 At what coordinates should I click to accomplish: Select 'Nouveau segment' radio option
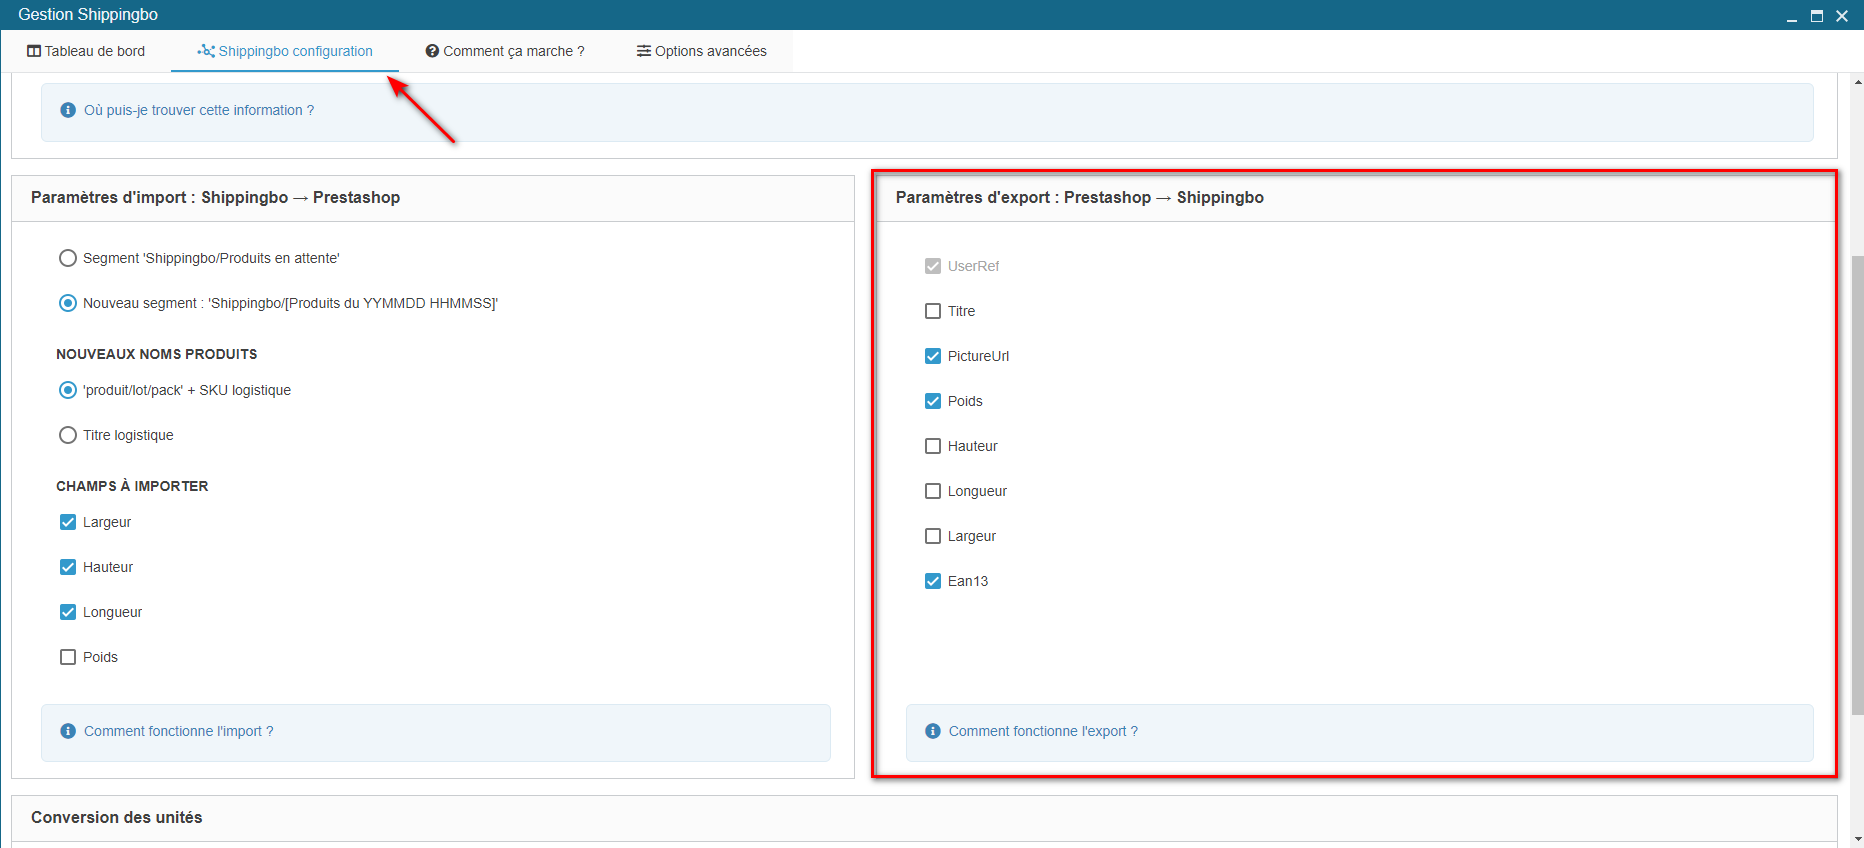point(68,303)
